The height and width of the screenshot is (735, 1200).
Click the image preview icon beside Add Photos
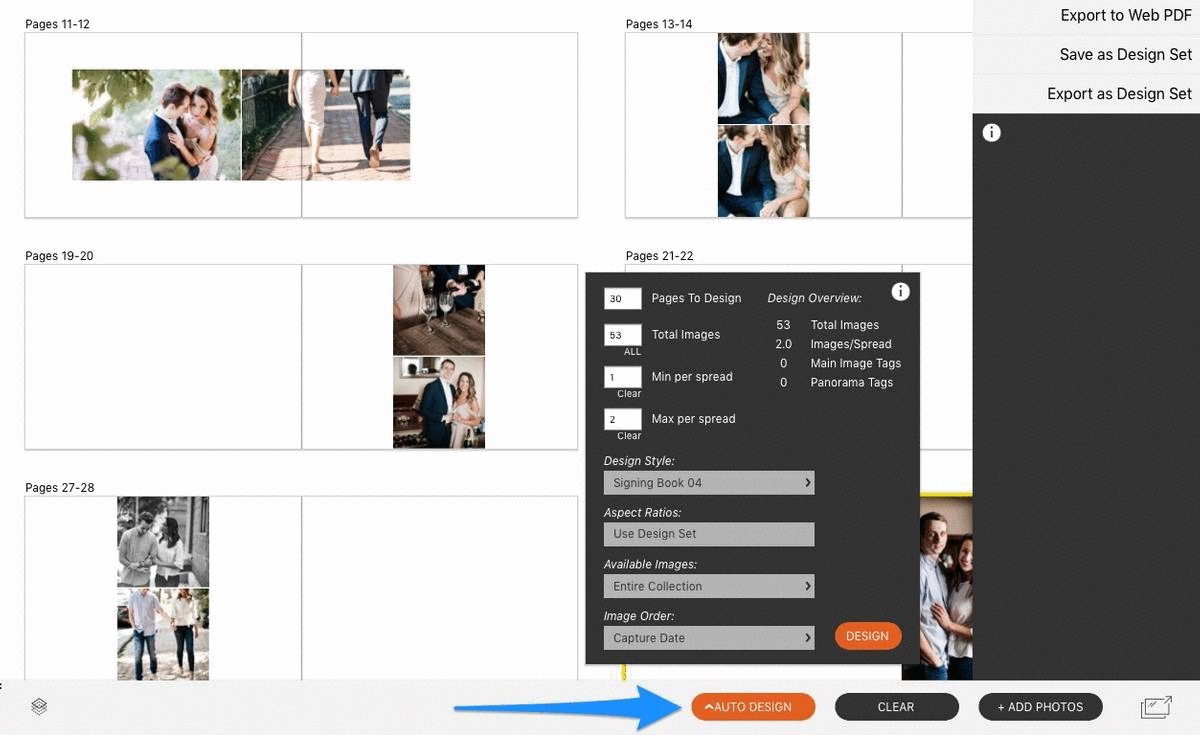point(1156,707)
